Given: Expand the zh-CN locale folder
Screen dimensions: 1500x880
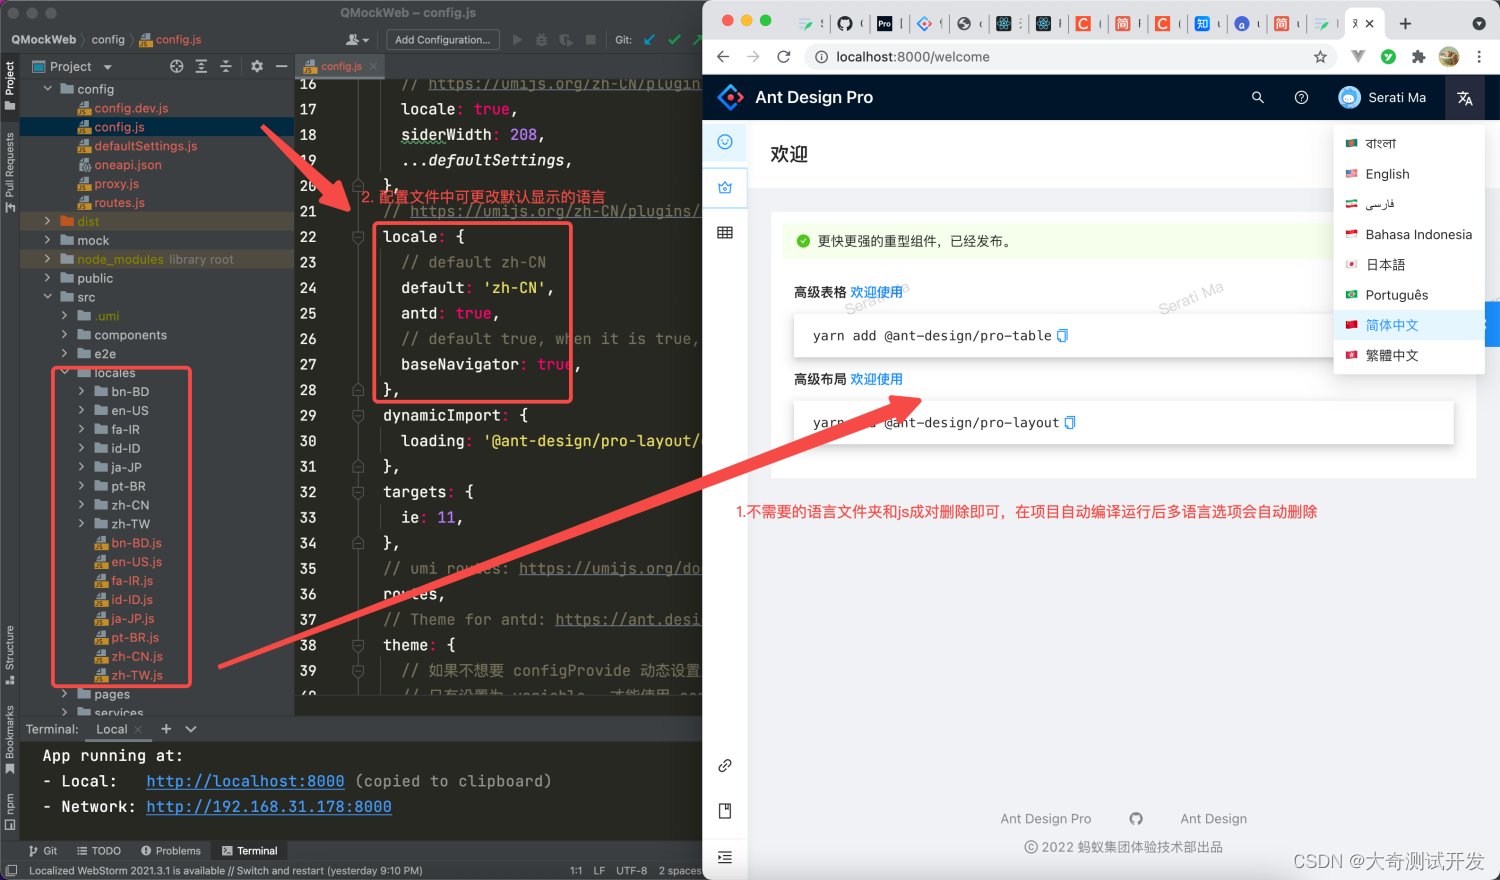Looking at the screenshot, I should point(82,505).
